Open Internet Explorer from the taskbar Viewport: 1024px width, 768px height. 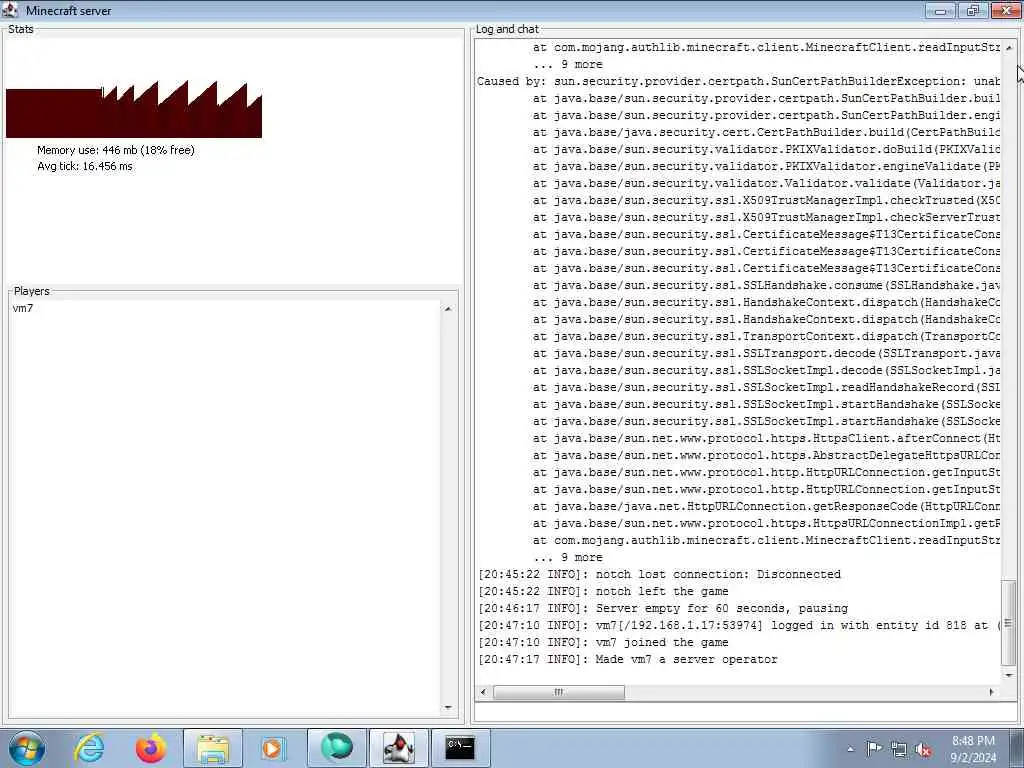tap(89, 748)
